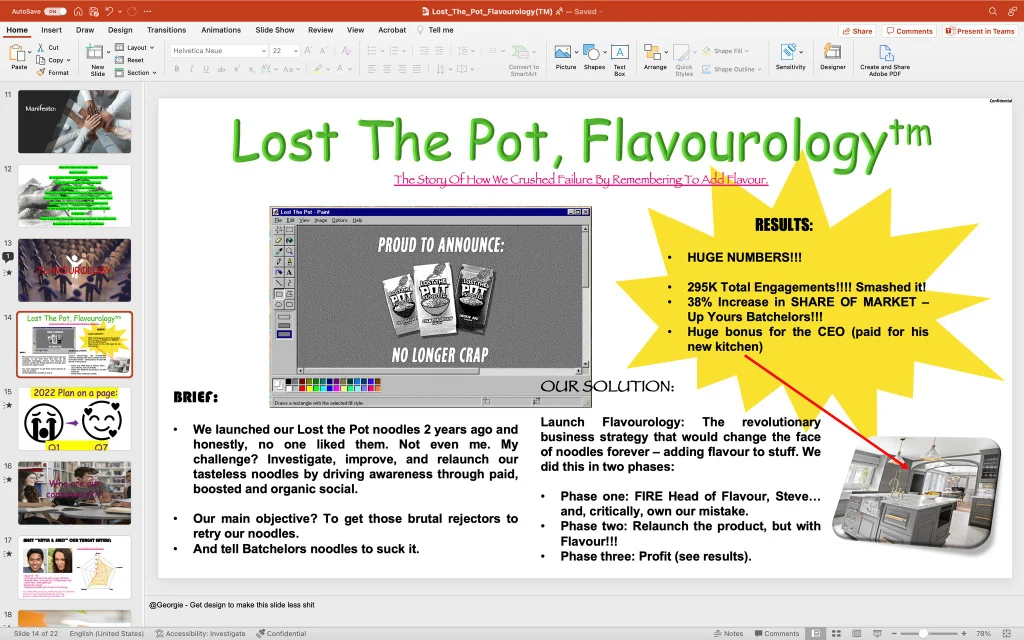Click Create and Share Adobe PDF
This screenshot has width=1024, height=640.
click(885, 58)
